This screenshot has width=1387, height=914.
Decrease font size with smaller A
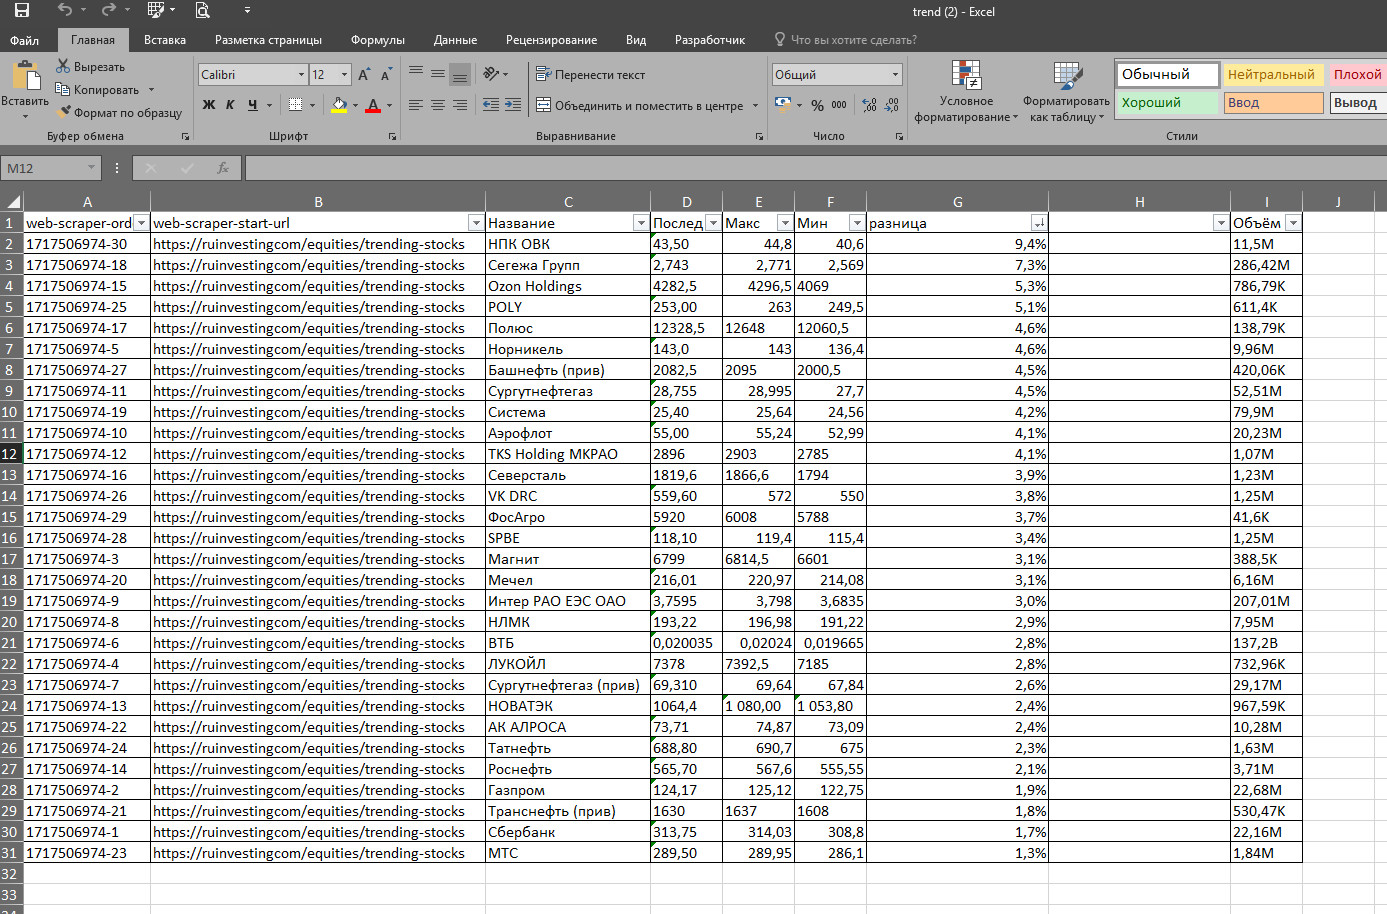(x=386, y=75)
